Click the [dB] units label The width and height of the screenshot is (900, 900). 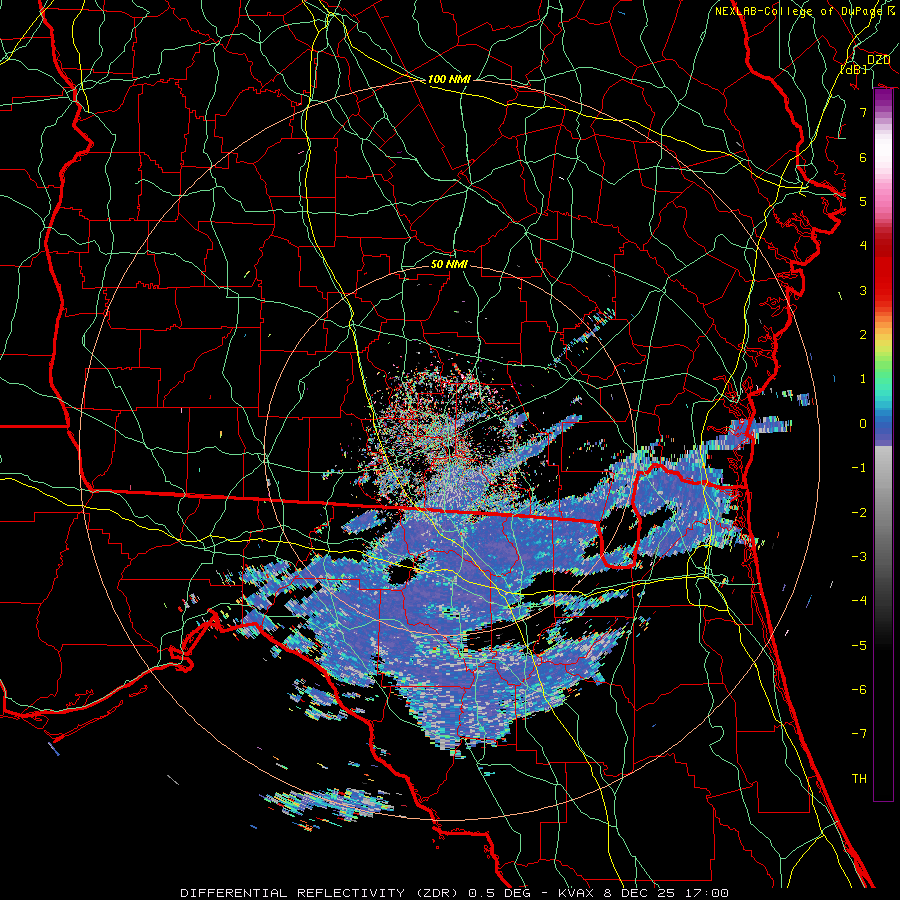pyautogui.click(x=854, y=69)
